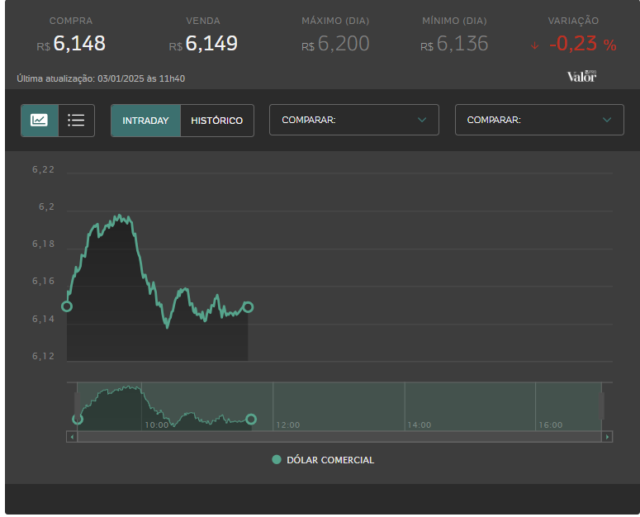Viewport: 640px width, 517px height.
Task: Click the chart's starting point marker
Action: pos(67,306)
